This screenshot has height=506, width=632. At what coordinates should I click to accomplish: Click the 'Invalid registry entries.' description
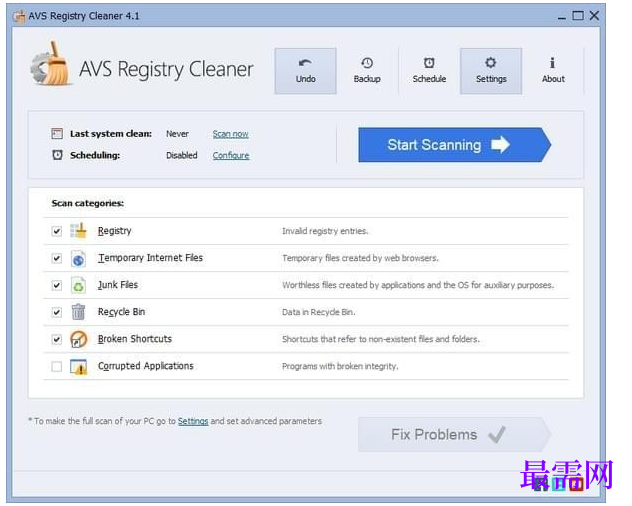tap(325, 231)
